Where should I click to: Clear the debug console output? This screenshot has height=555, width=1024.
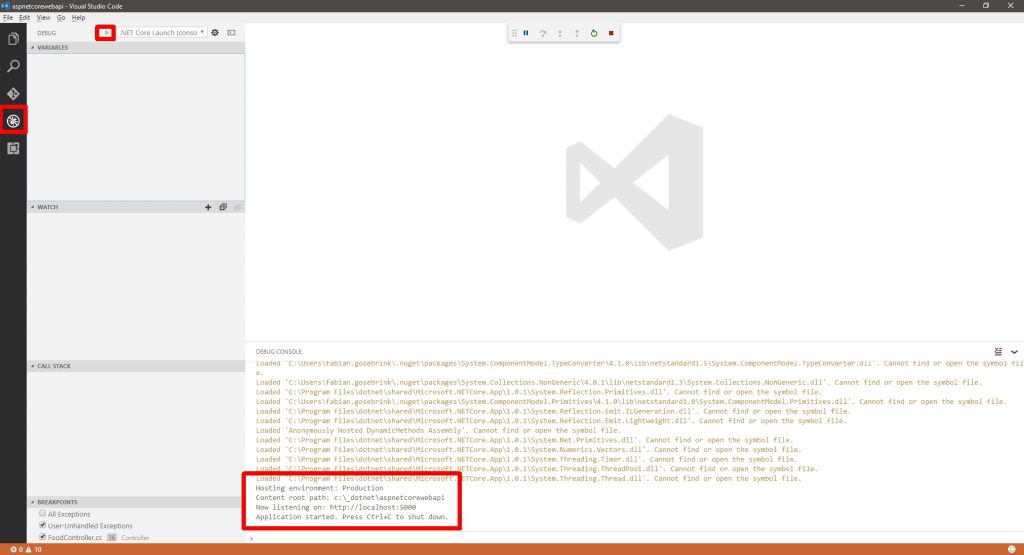(x=998, y=351)
